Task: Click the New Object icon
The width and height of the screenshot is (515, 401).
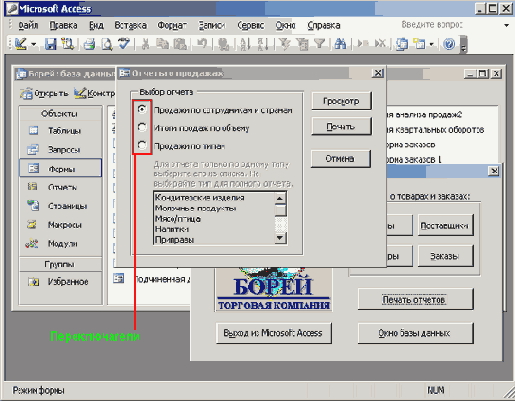Action: (419, 44)
